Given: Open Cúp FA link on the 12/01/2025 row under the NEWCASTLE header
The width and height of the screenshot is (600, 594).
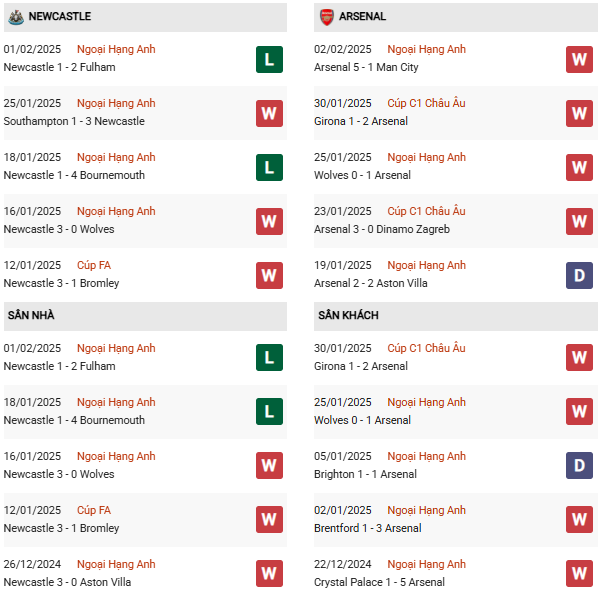Looking at the screenshot, I should pyautogui.click(x=94, y=266).
